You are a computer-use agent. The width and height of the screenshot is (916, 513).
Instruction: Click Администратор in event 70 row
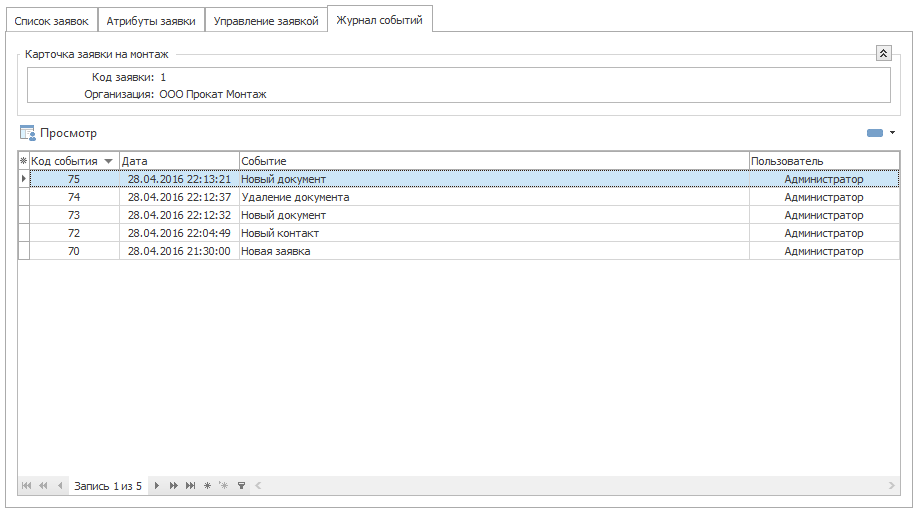point(824,251)
